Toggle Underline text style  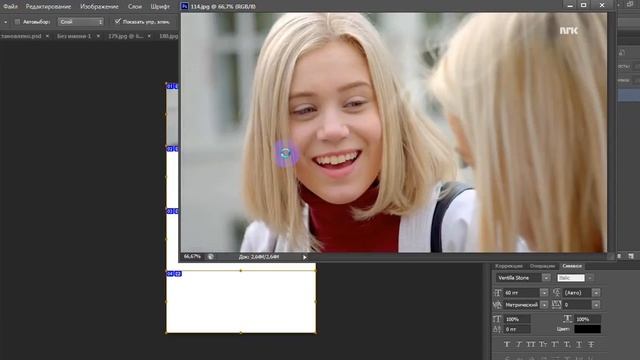pyautogui.click(x=579, y=344)
